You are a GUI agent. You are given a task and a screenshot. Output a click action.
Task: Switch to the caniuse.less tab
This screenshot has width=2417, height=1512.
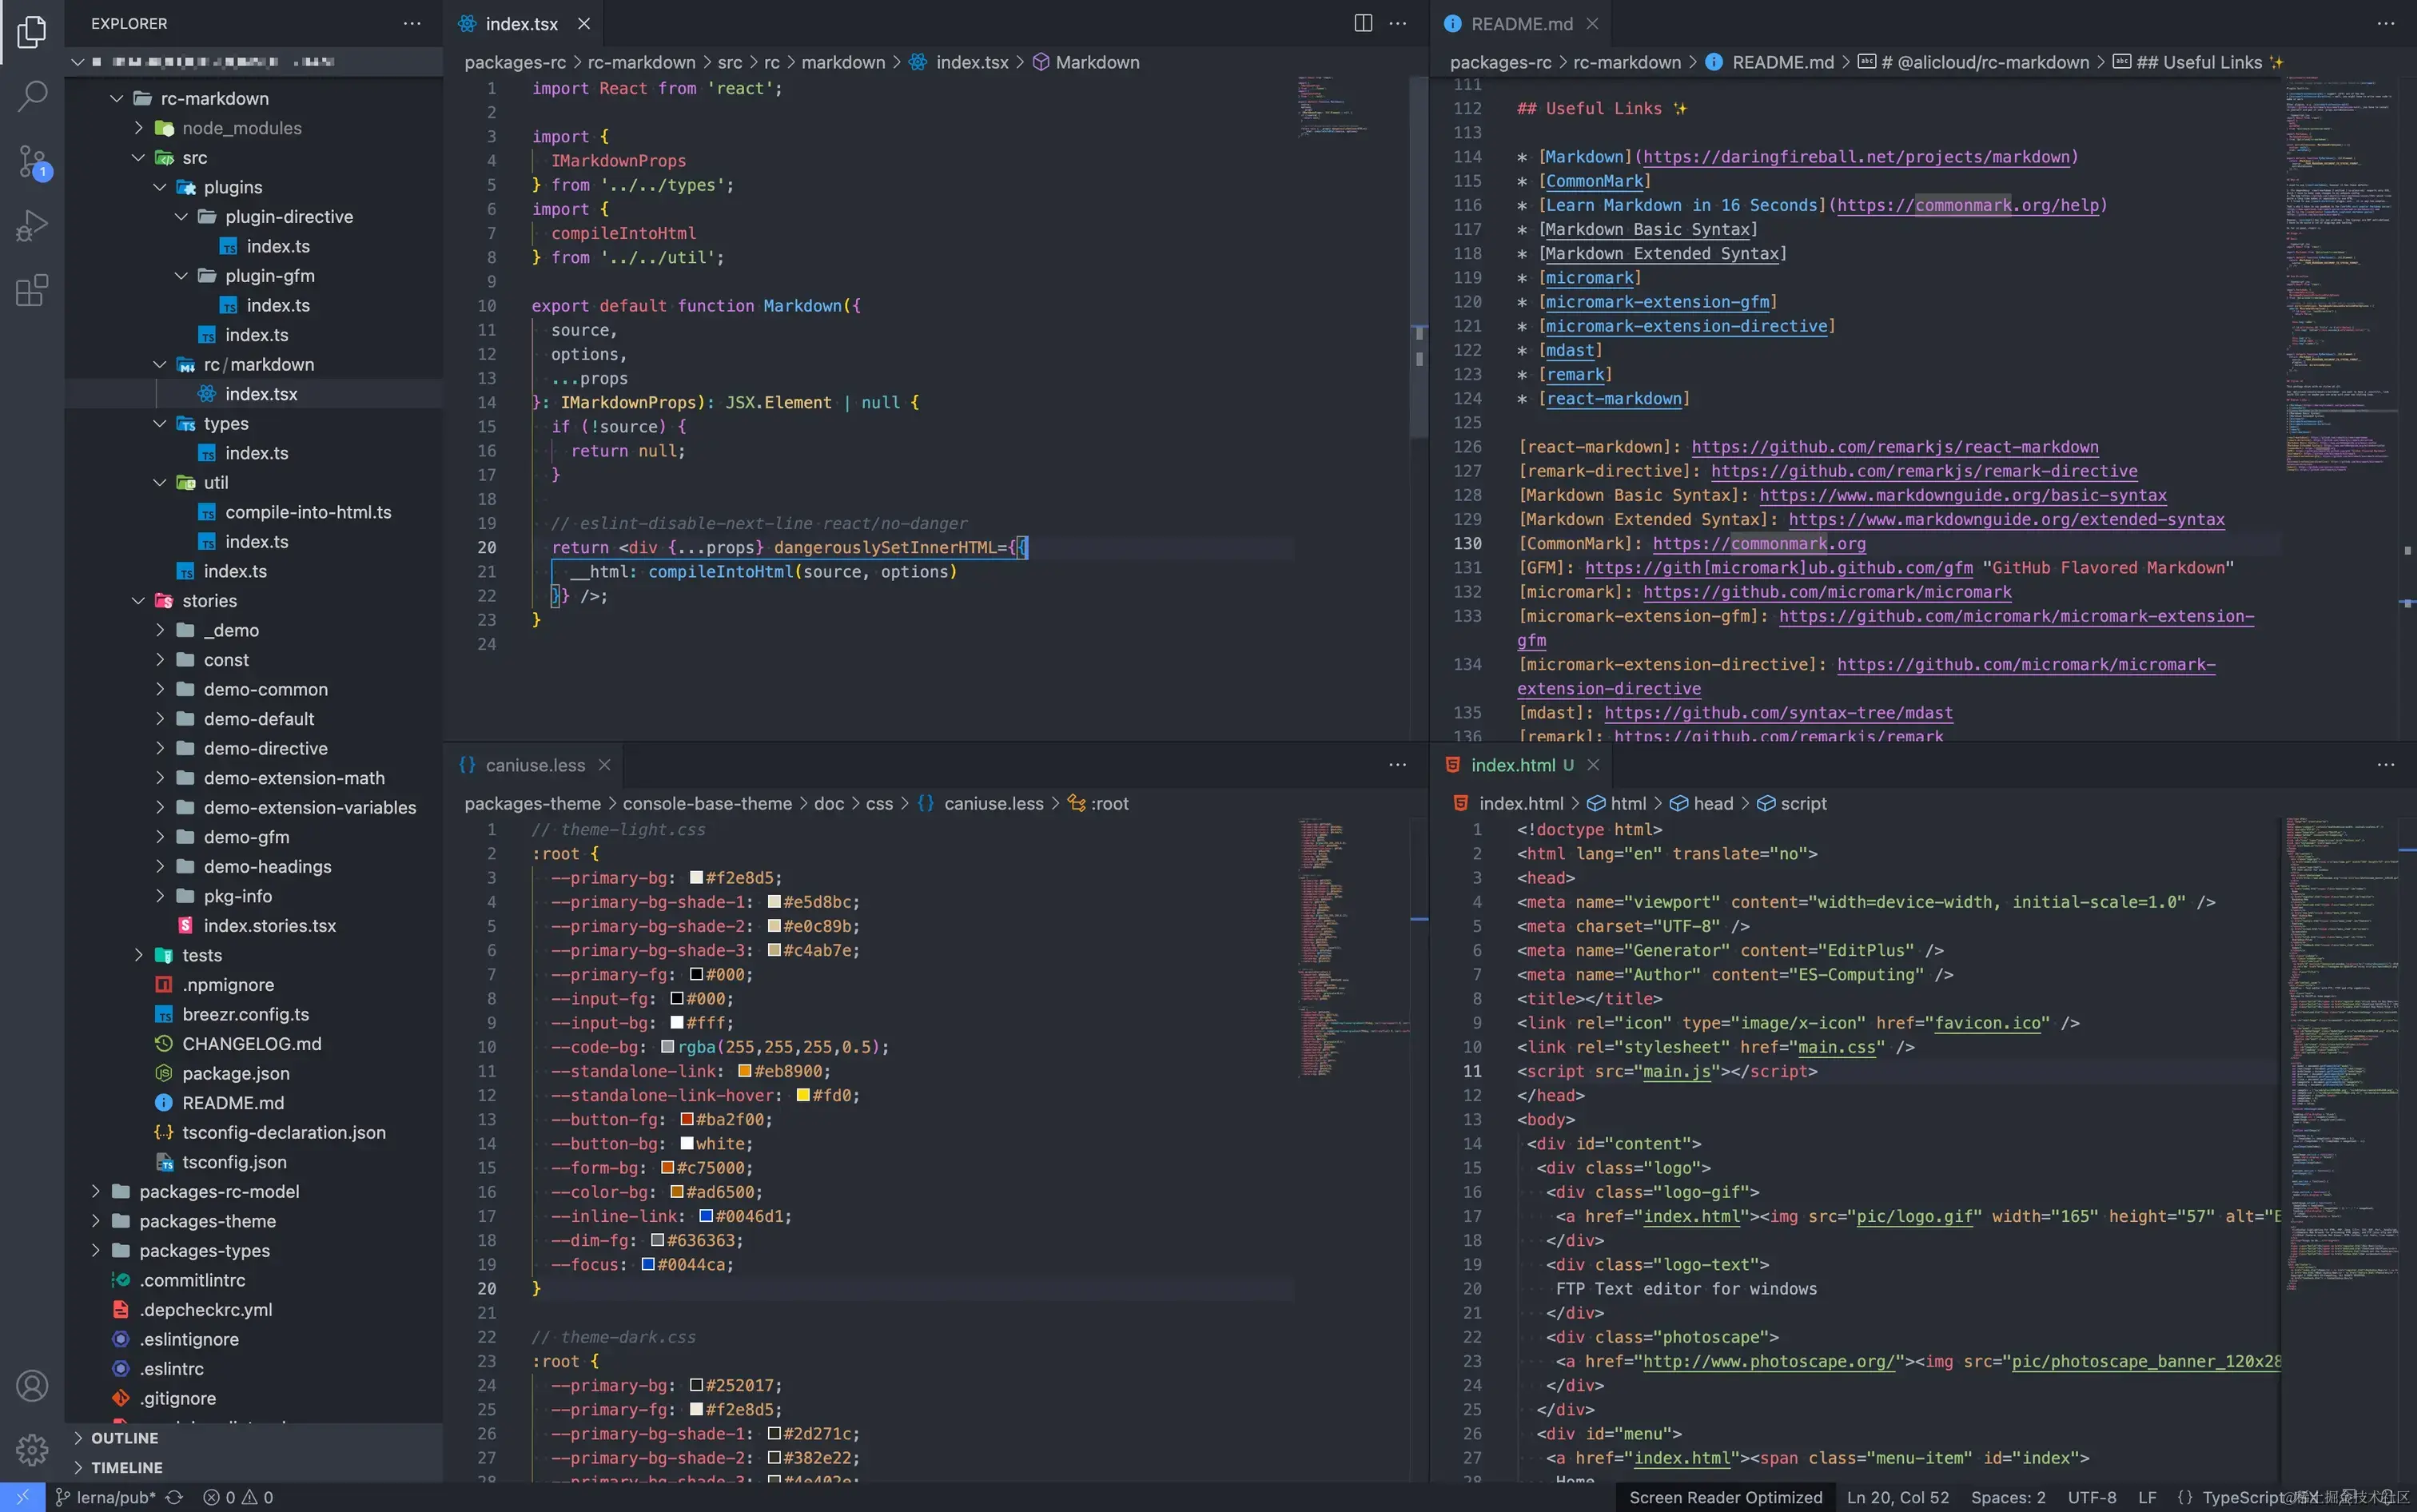[534, 765]
